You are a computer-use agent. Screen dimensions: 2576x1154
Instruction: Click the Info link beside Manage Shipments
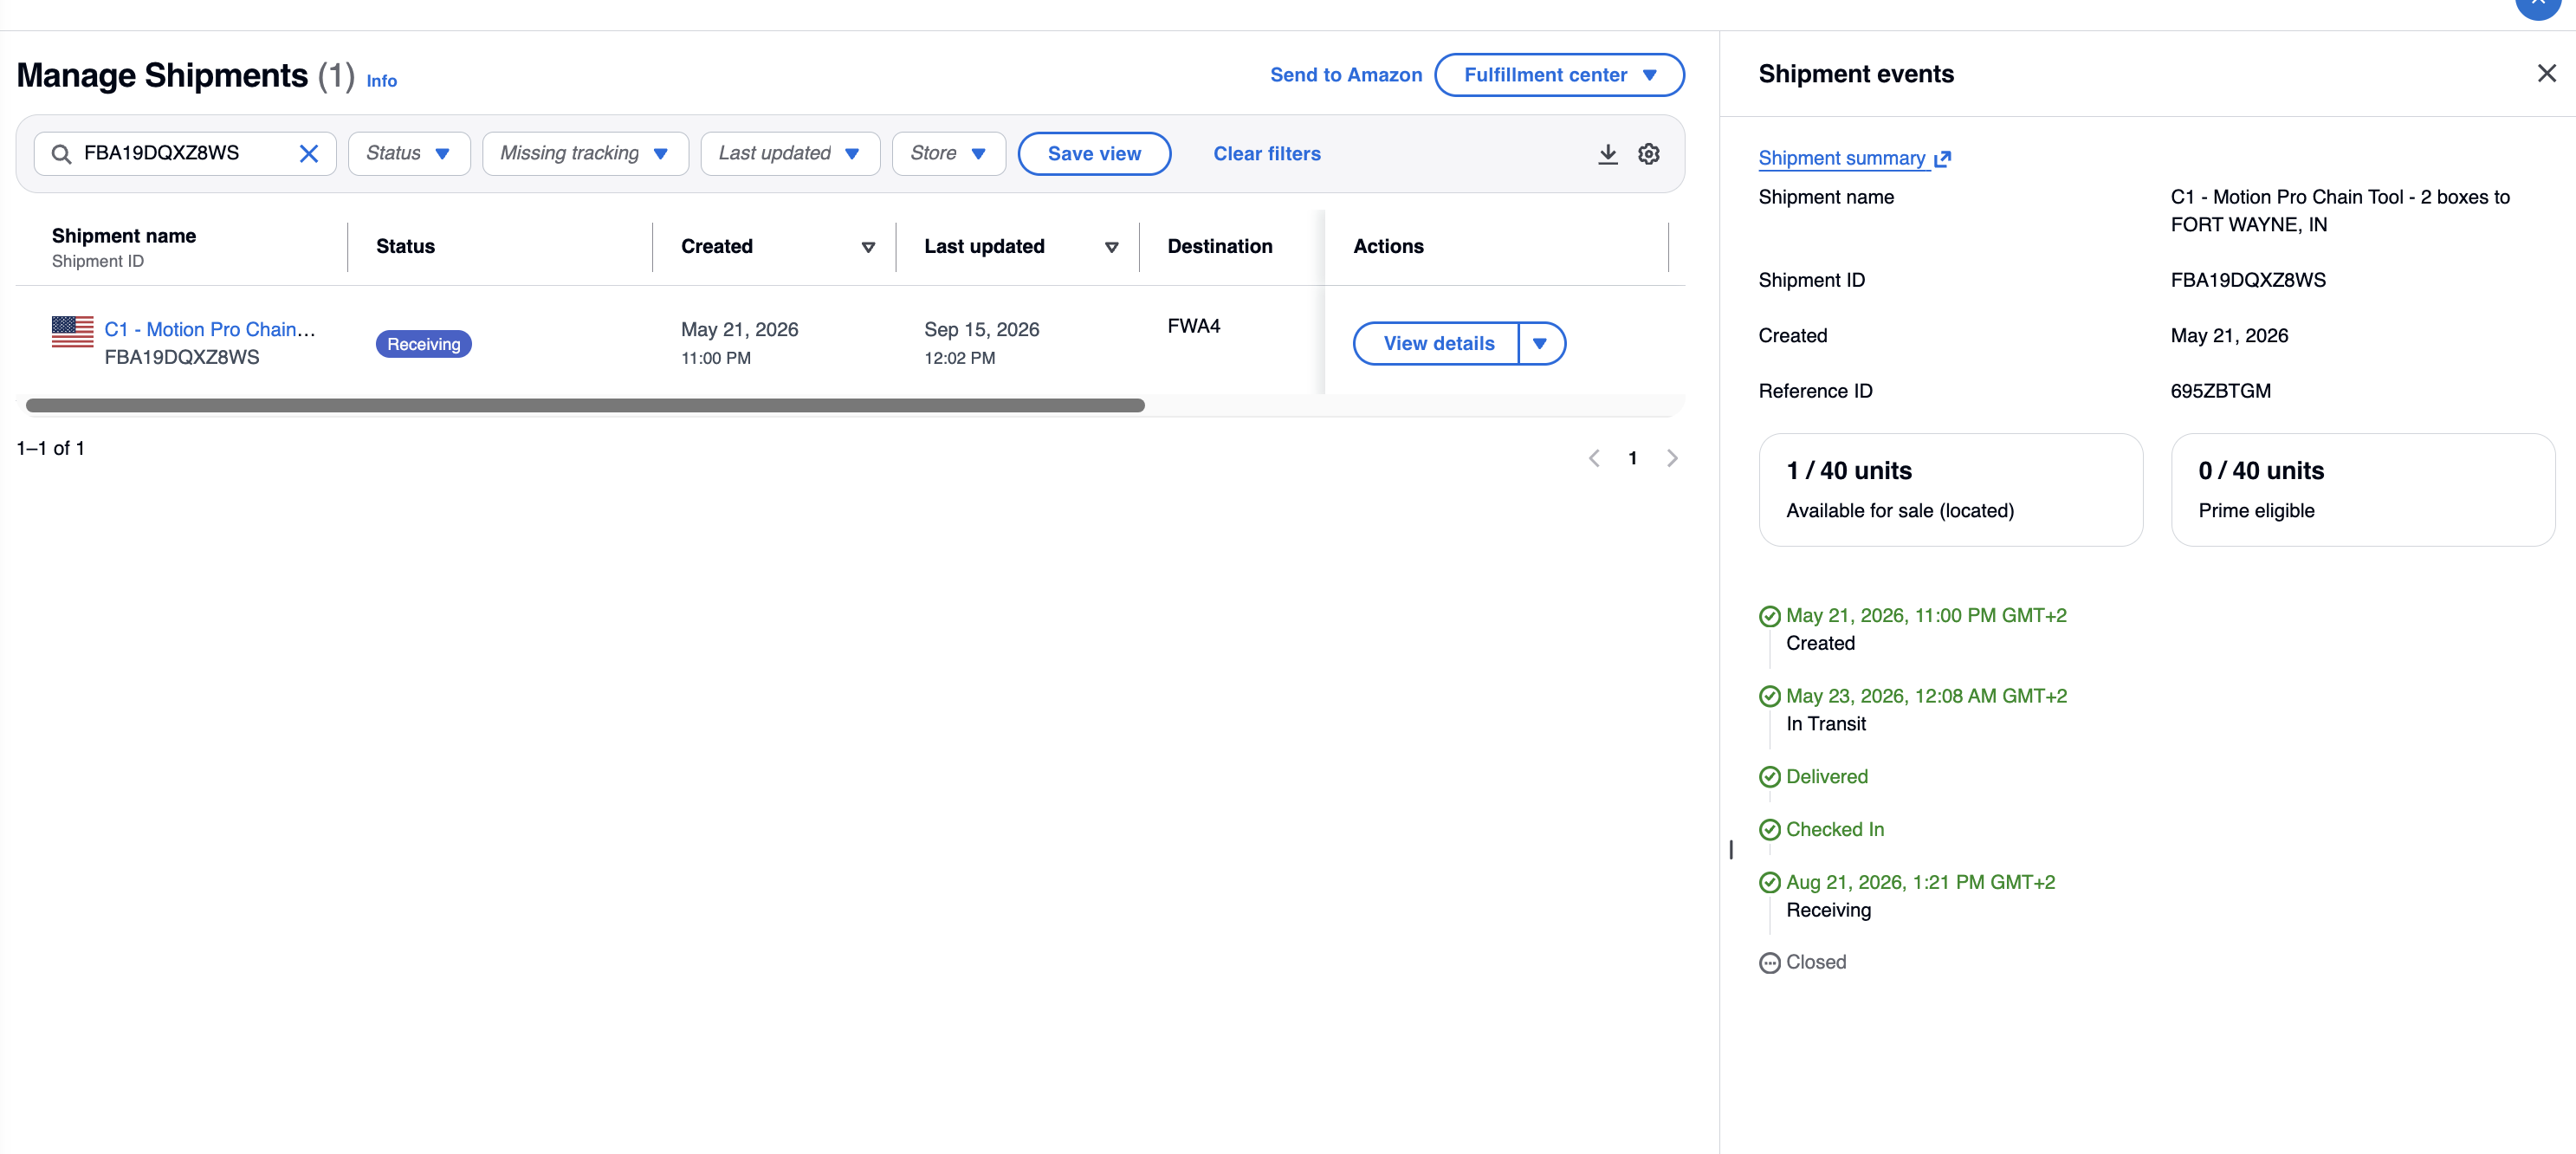point(381,81)
